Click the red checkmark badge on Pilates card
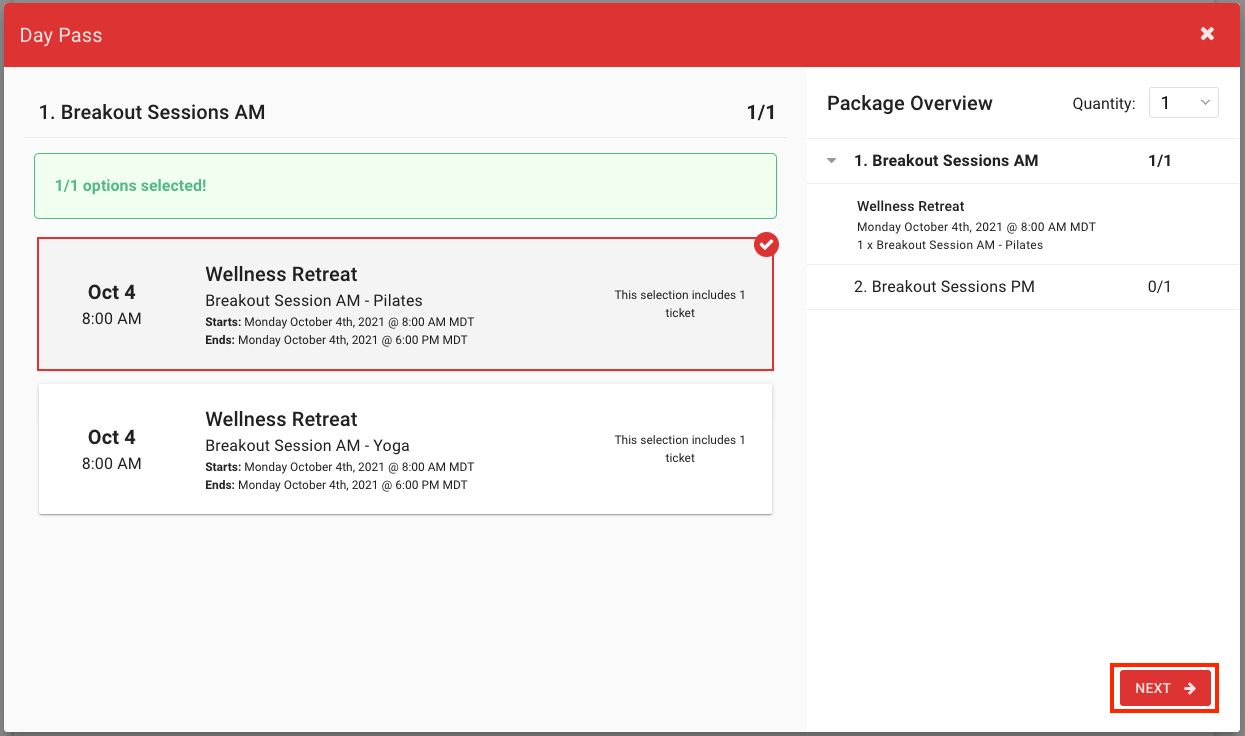Screen dimensions: 1245x736 click(x=766, y=244)
